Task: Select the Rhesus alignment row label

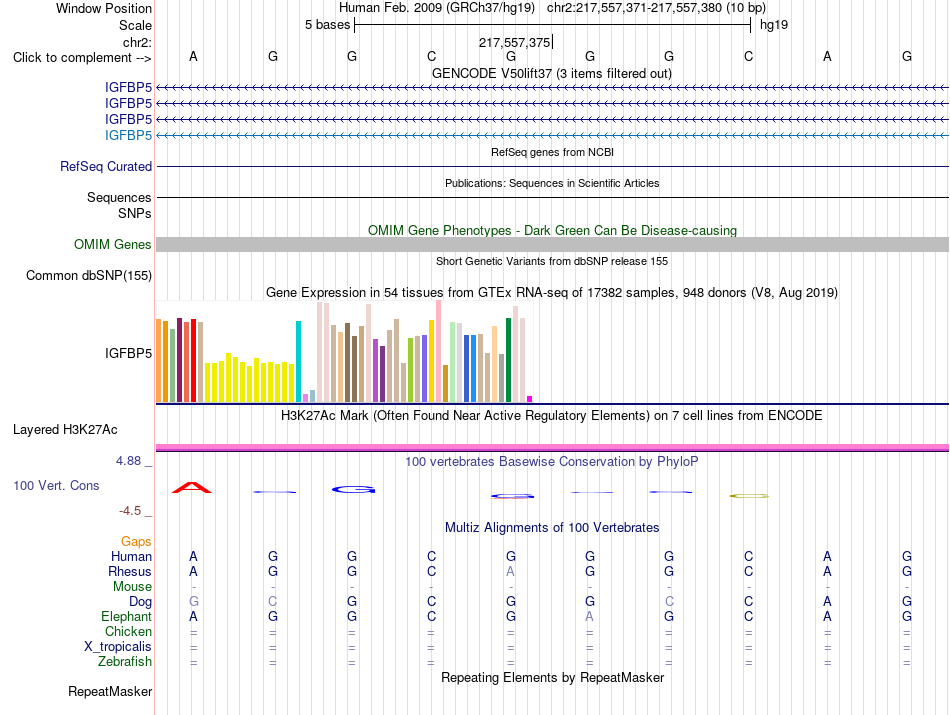Action: point(130,572)
